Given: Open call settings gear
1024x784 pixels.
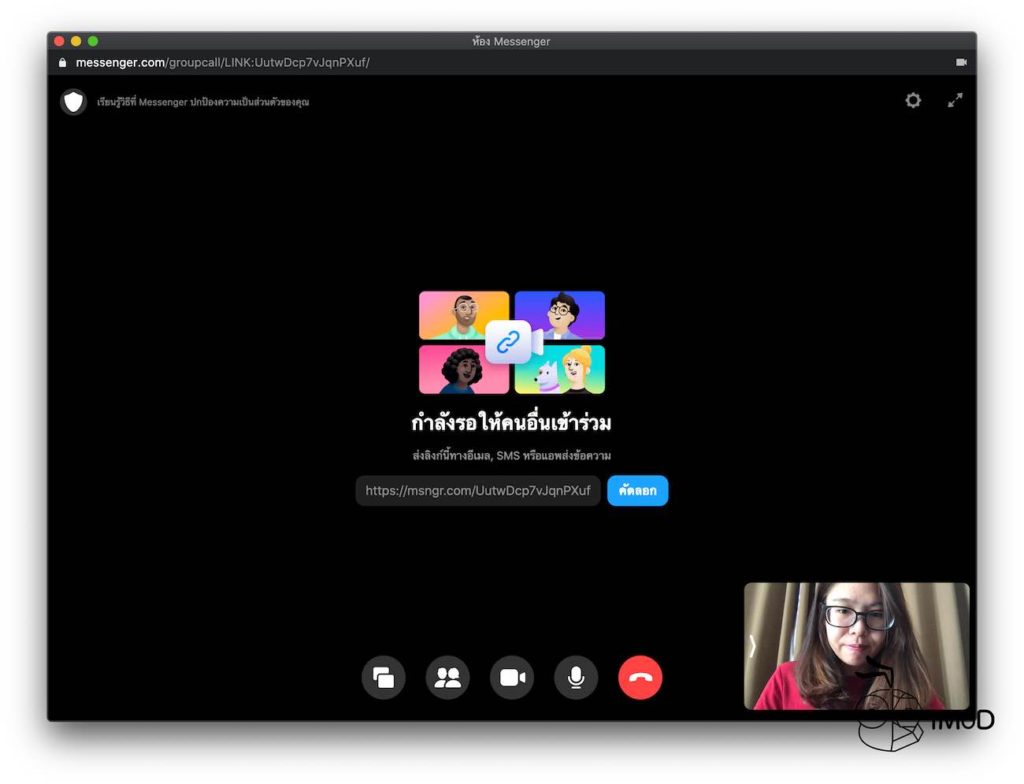Looking at the screenshot, I should [x=913, y=100].
